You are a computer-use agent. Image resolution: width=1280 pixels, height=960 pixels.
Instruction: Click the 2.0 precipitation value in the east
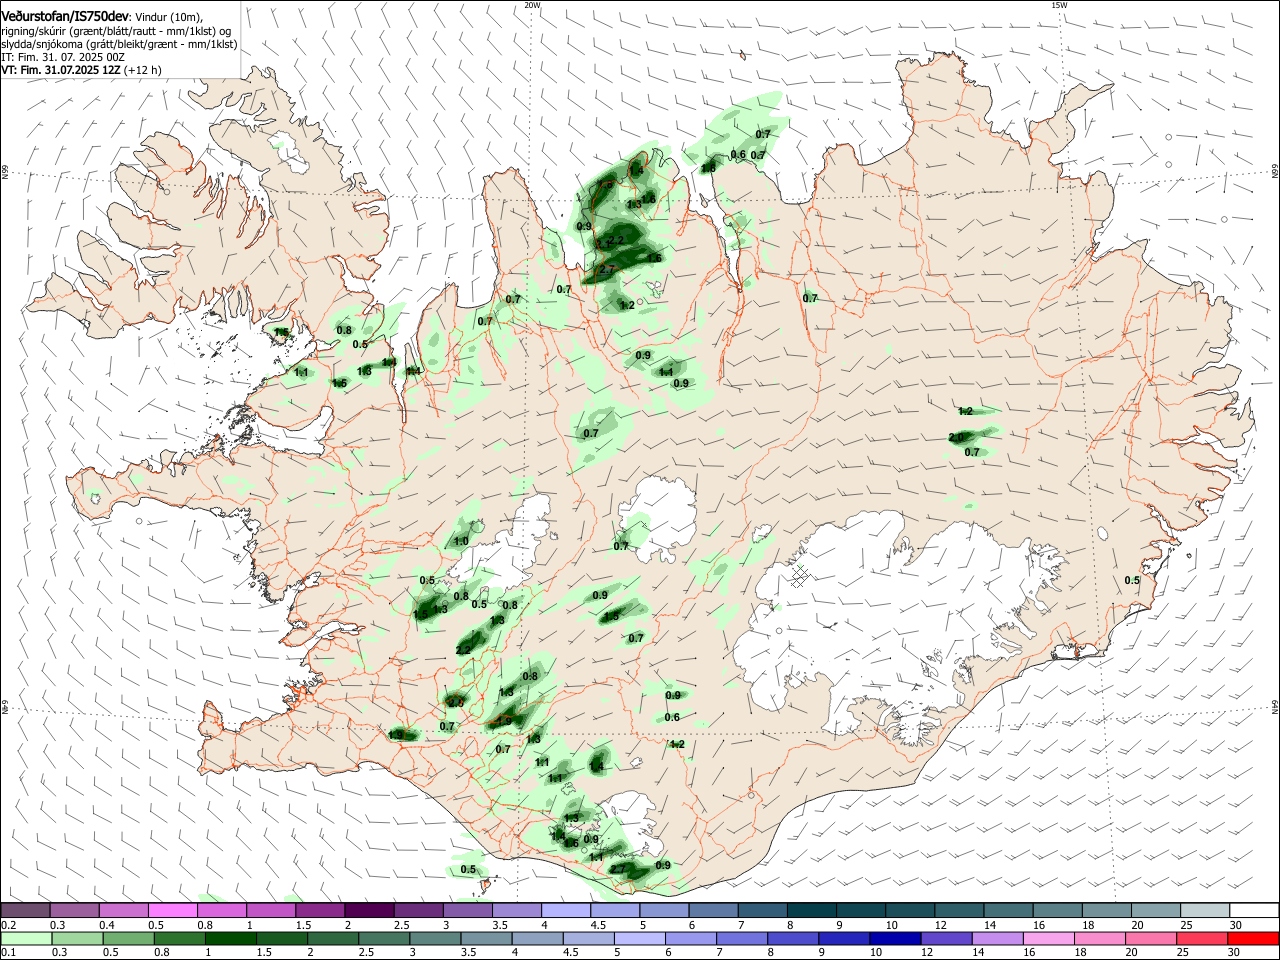956,437
